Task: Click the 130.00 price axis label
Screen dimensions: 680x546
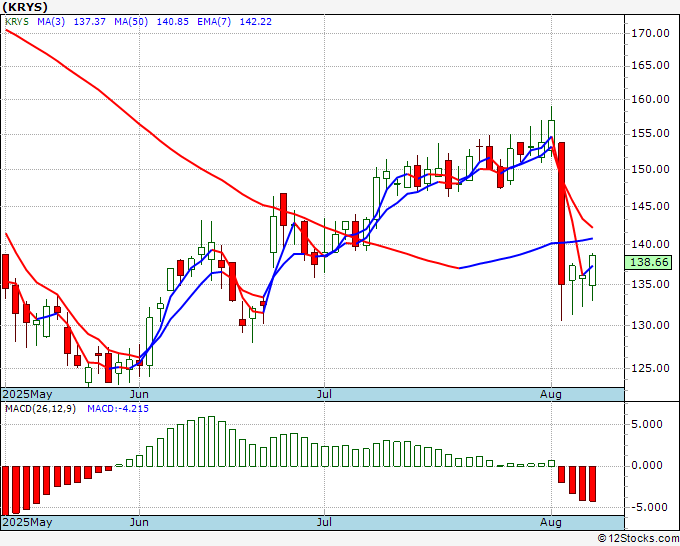Action: click(650, 325)
